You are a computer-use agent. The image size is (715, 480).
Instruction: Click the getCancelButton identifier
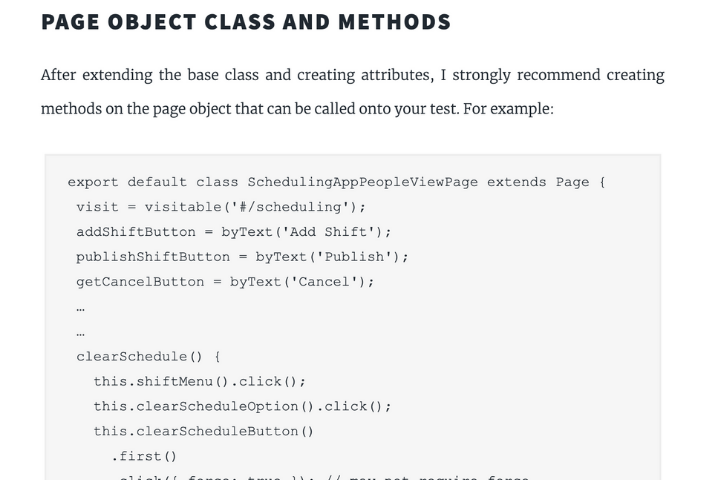[x=140, y=282]
